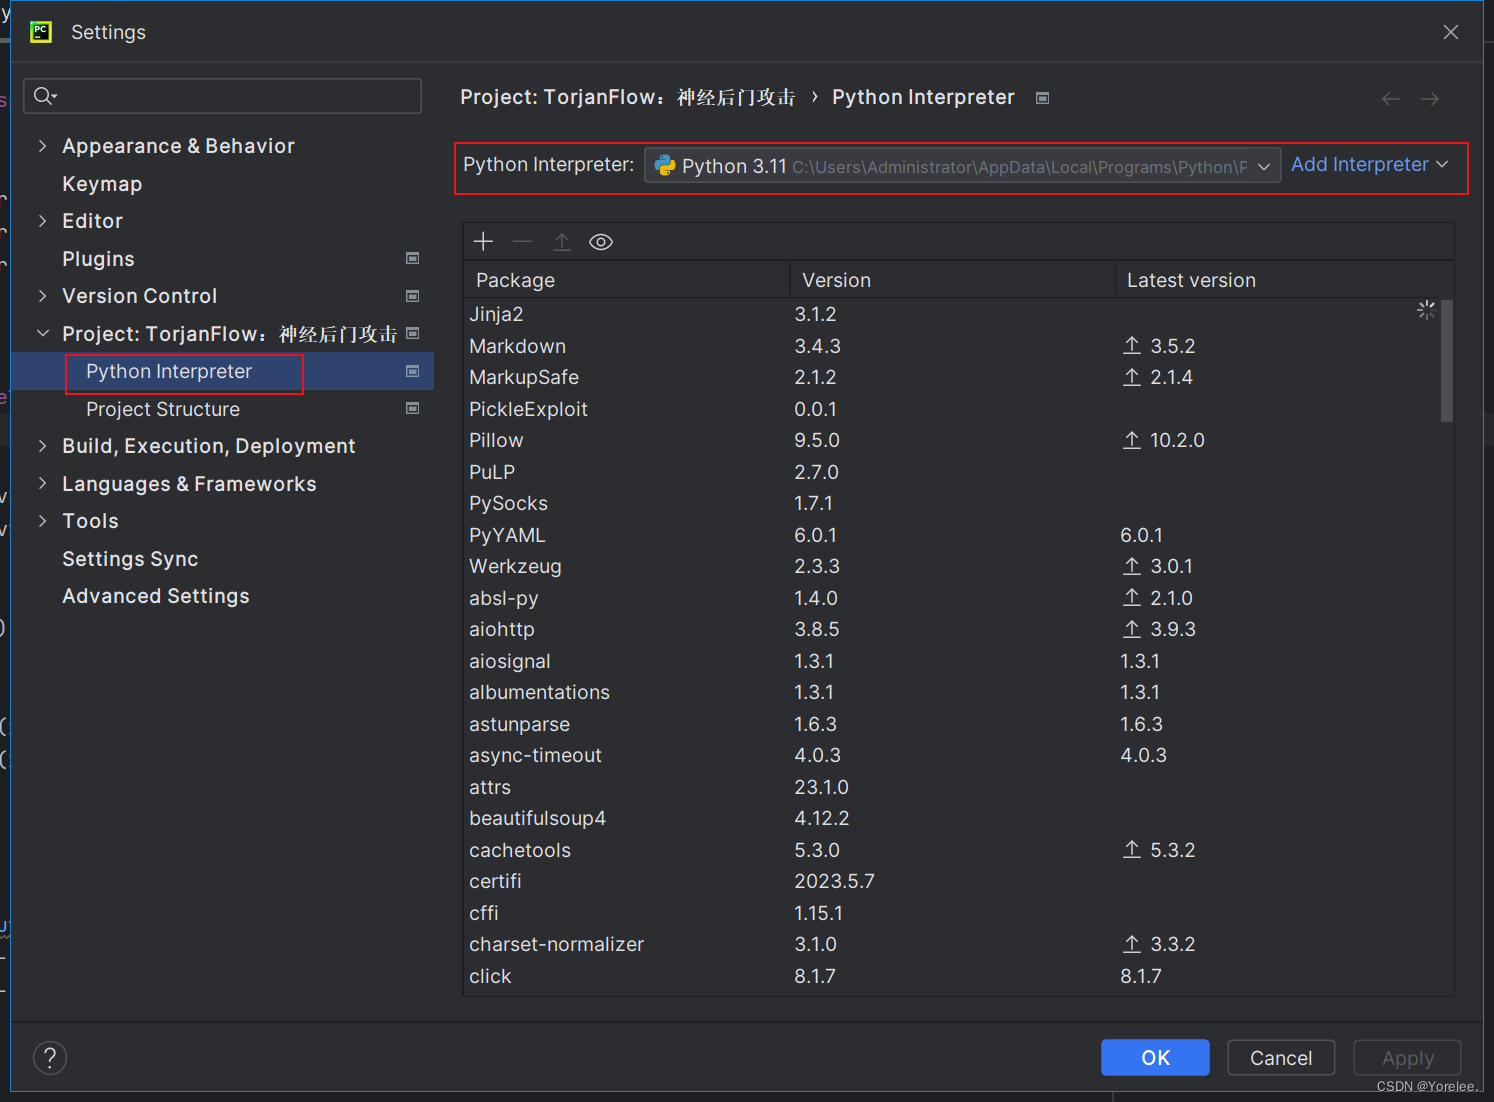
Task: Select the aiohttp package row
Action: click(x=952, y=629)
